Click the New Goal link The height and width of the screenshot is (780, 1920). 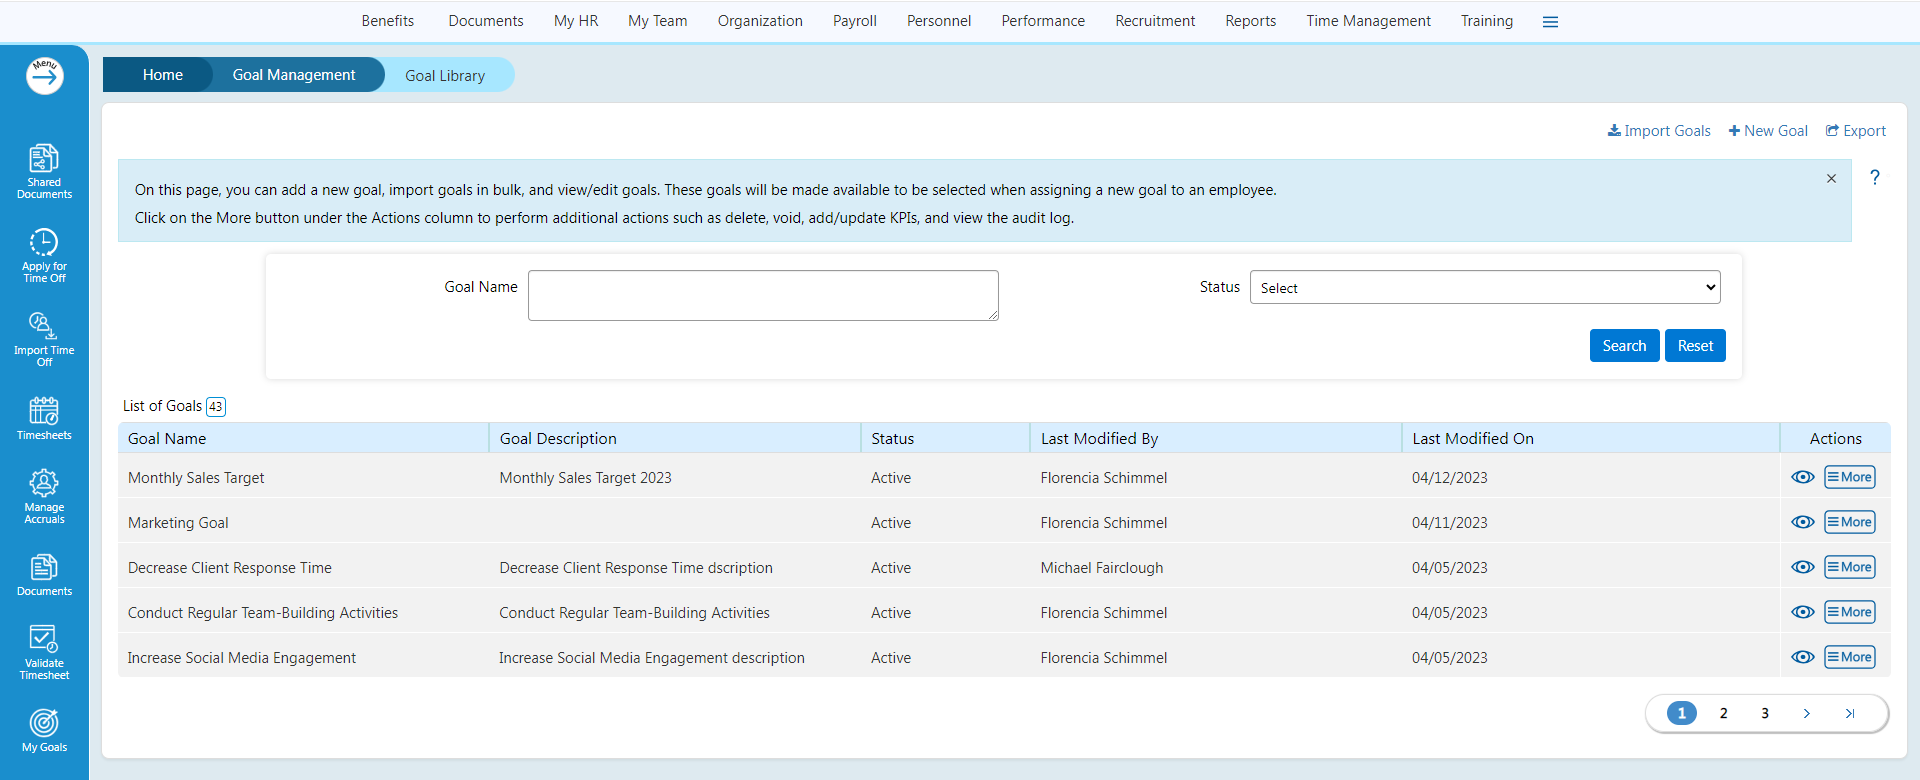click(x=1768, y=131)
